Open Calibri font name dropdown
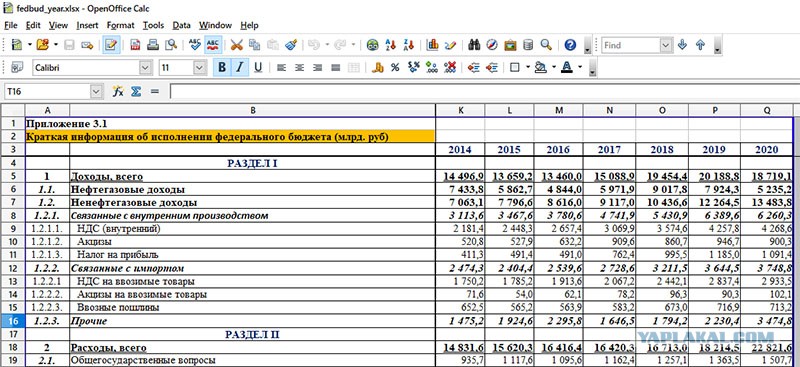Viewport: 800px width, 367px height. 145,67
